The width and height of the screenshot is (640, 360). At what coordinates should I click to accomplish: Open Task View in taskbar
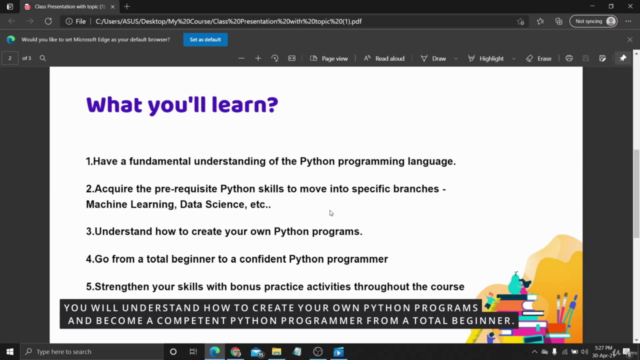click(x=193, y=351)
